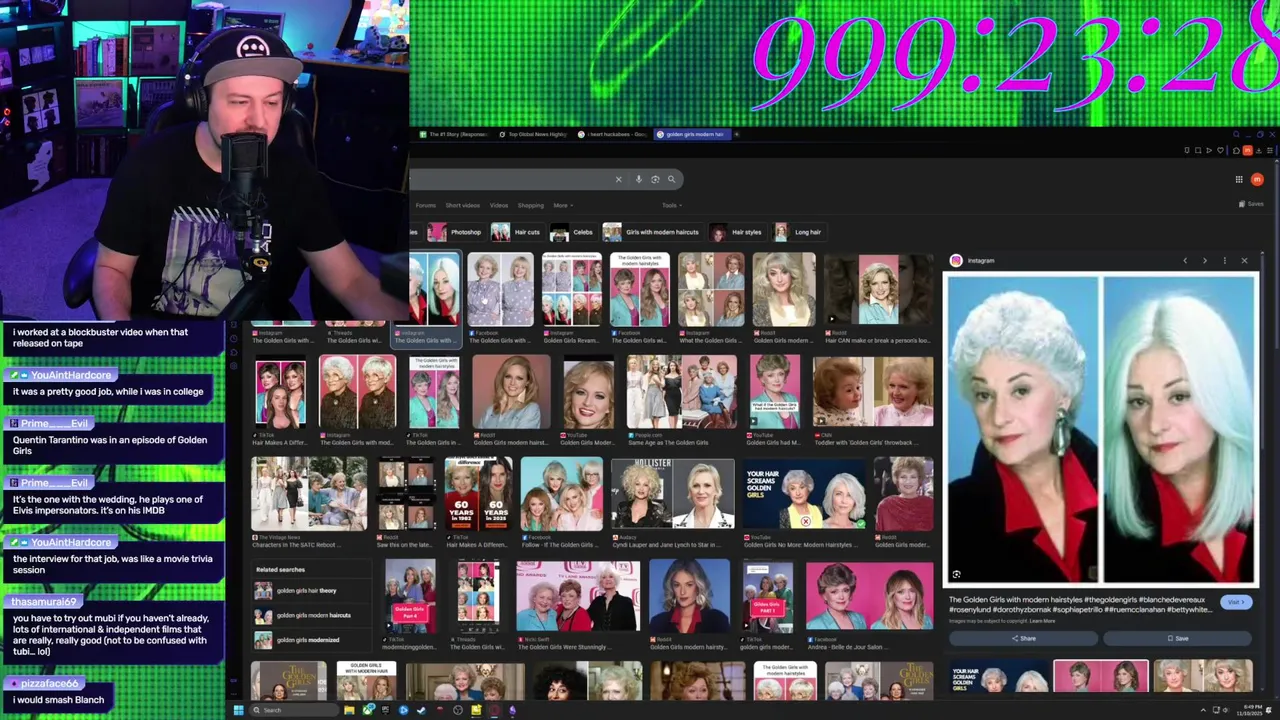
Task: Open the orange Google account avatar
Action: point(1257,180)
